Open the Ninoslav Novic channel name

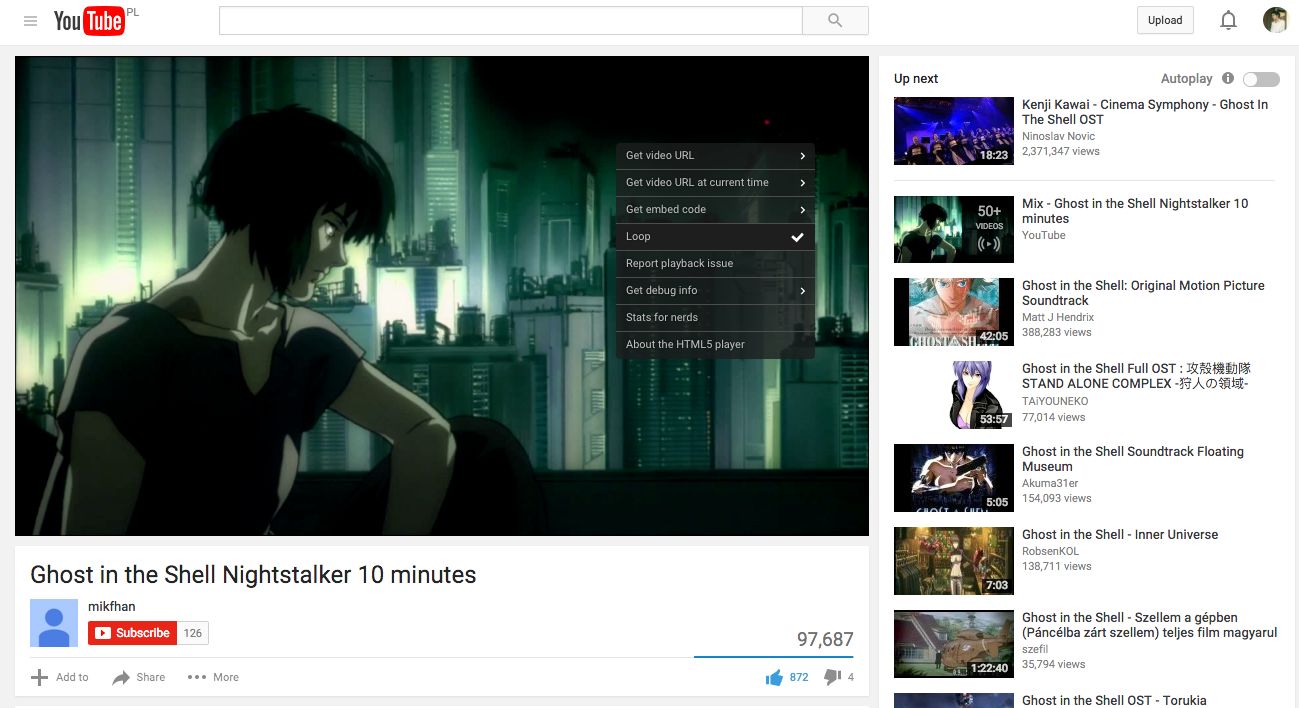1058,136
